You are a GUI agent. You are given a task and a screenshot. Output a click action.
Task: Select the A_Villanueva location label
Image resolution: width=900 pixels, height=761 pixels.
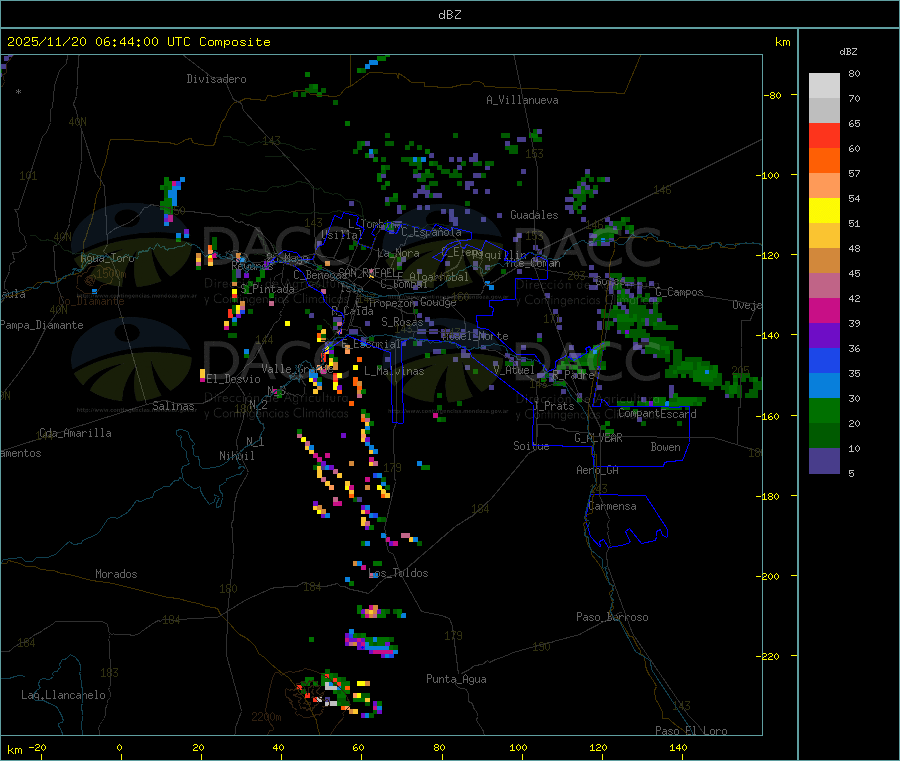[x=522, y=100]
